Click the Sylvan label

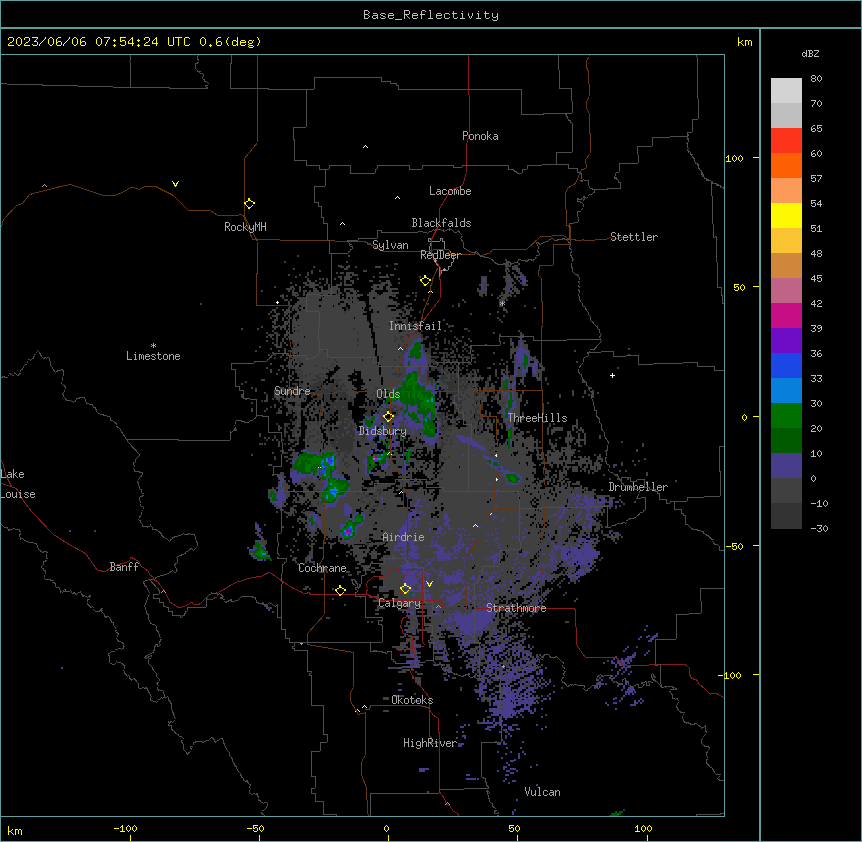coord(390,245)
